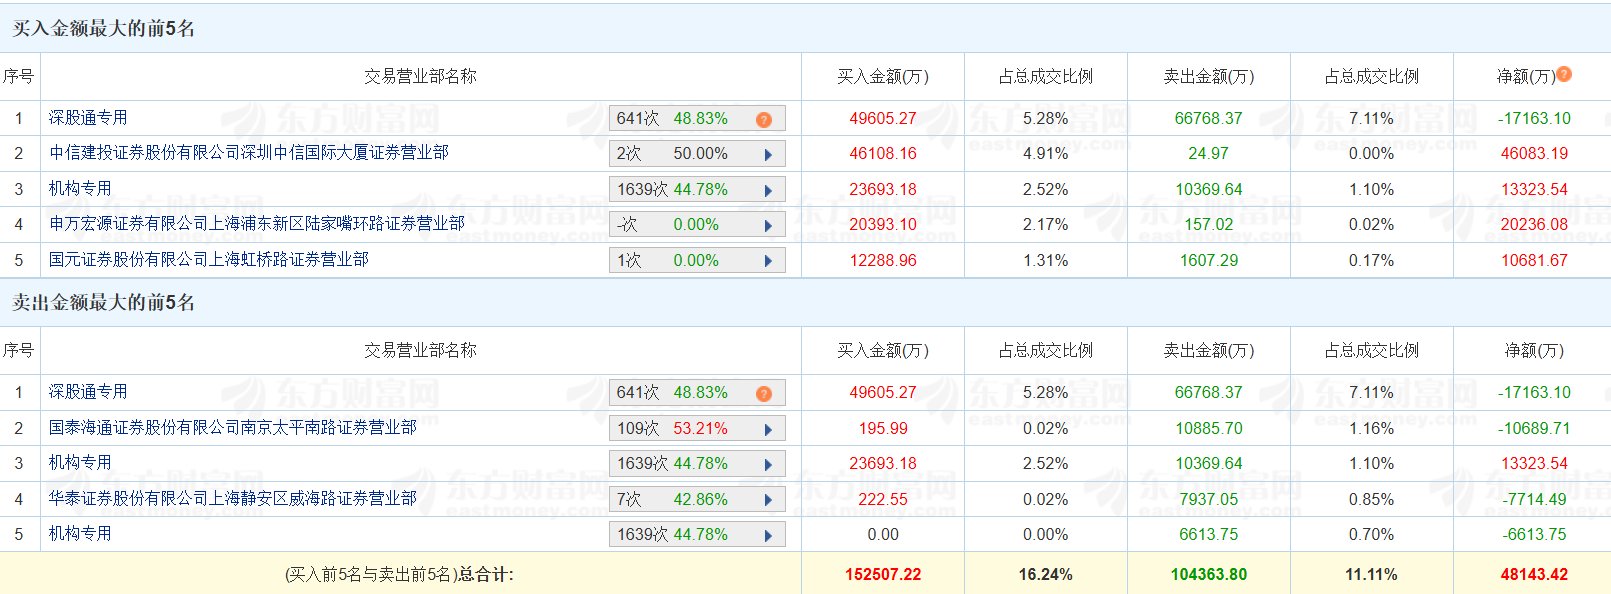Open 深股通专用 link in buy table

coord(88,118)
